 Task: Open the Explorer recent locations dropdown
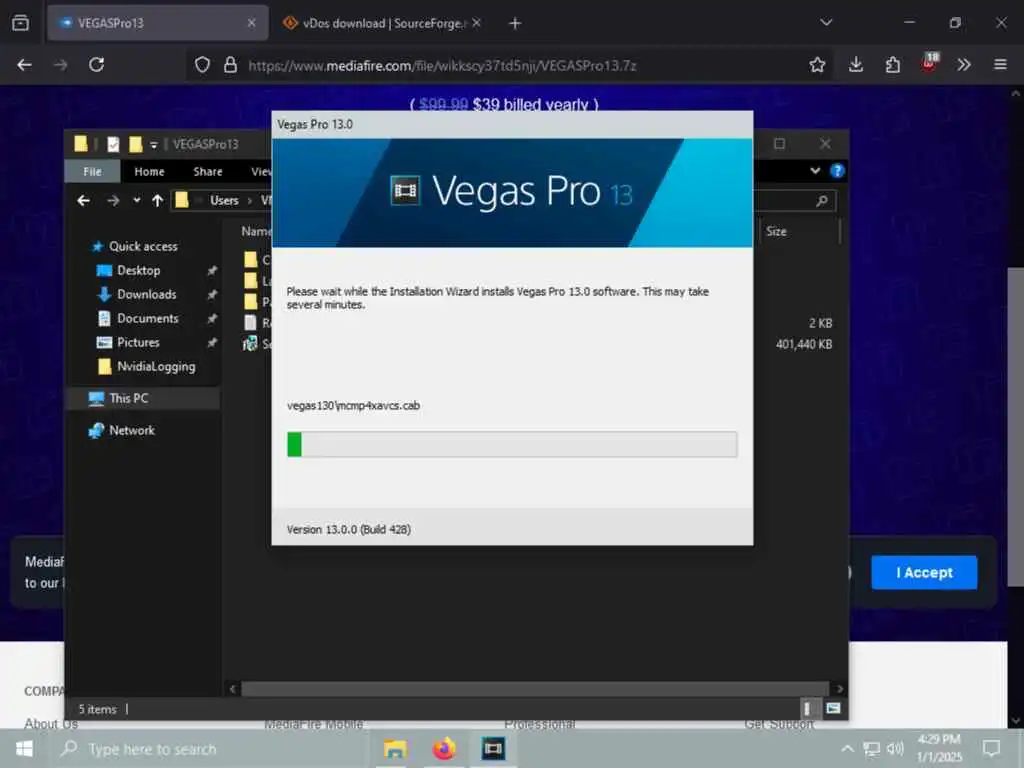pyautogui.click(x=136, y=200)
